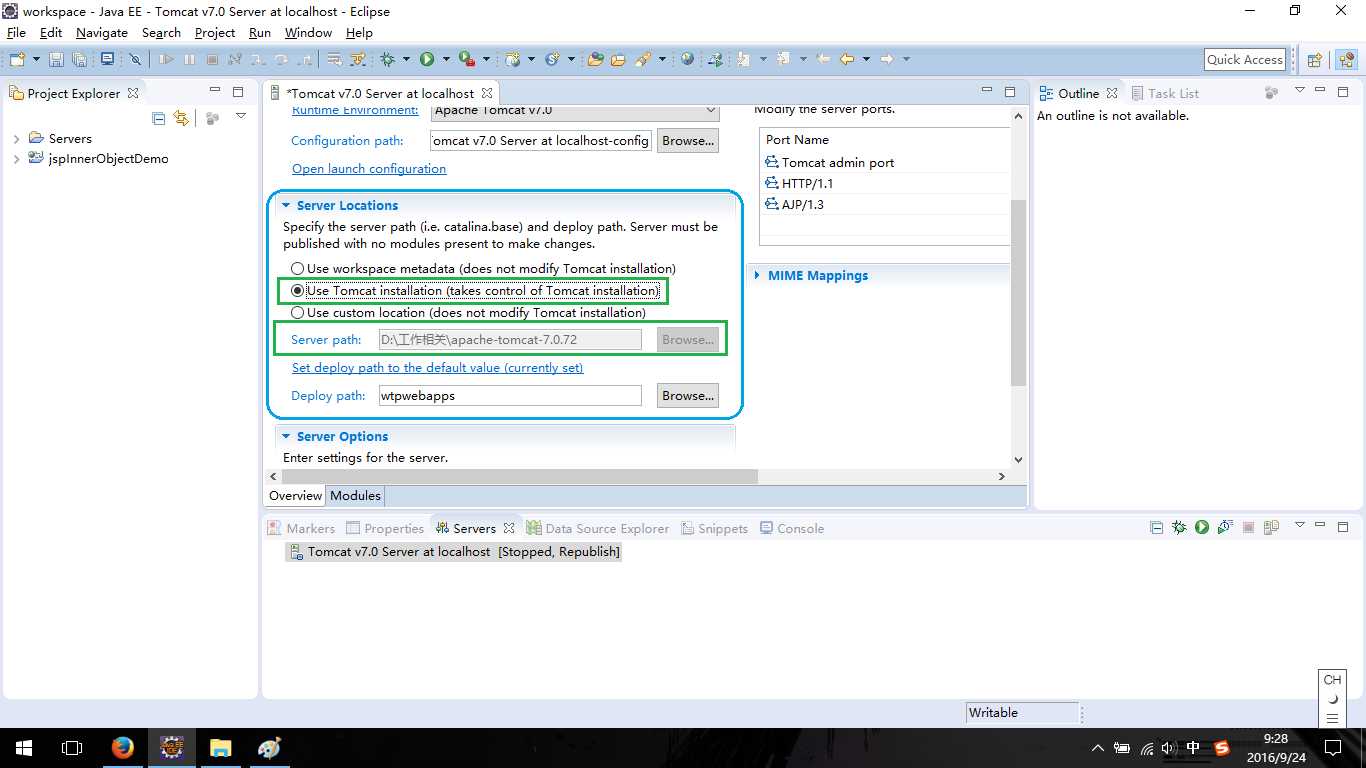
Task: Click the Java EE perspective icon
Action: pyautogui.click(x=1346, y=60)
